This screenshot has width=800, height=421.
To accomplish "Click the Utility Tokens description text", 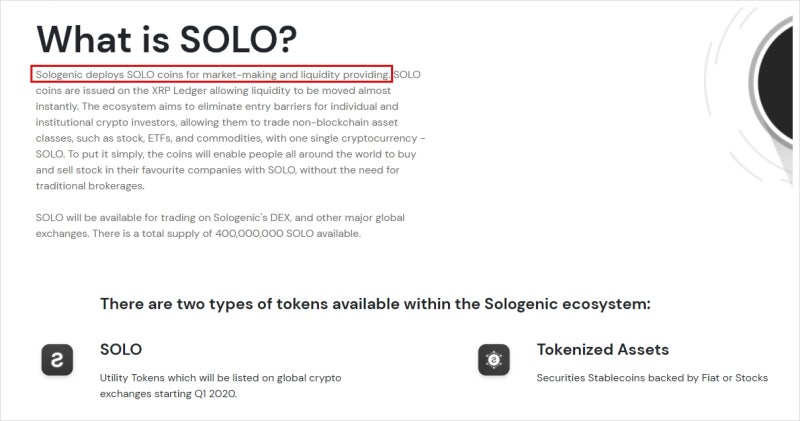I will pos(220,386).
